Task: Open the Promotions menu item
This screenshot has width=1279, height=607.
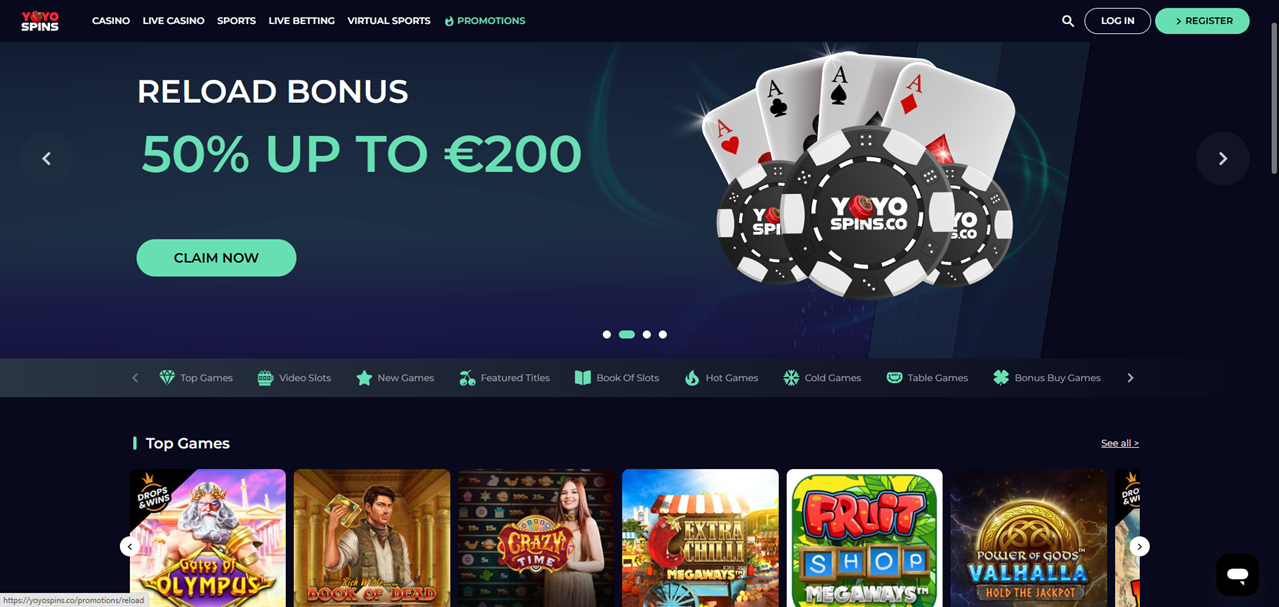Action: 484,21
